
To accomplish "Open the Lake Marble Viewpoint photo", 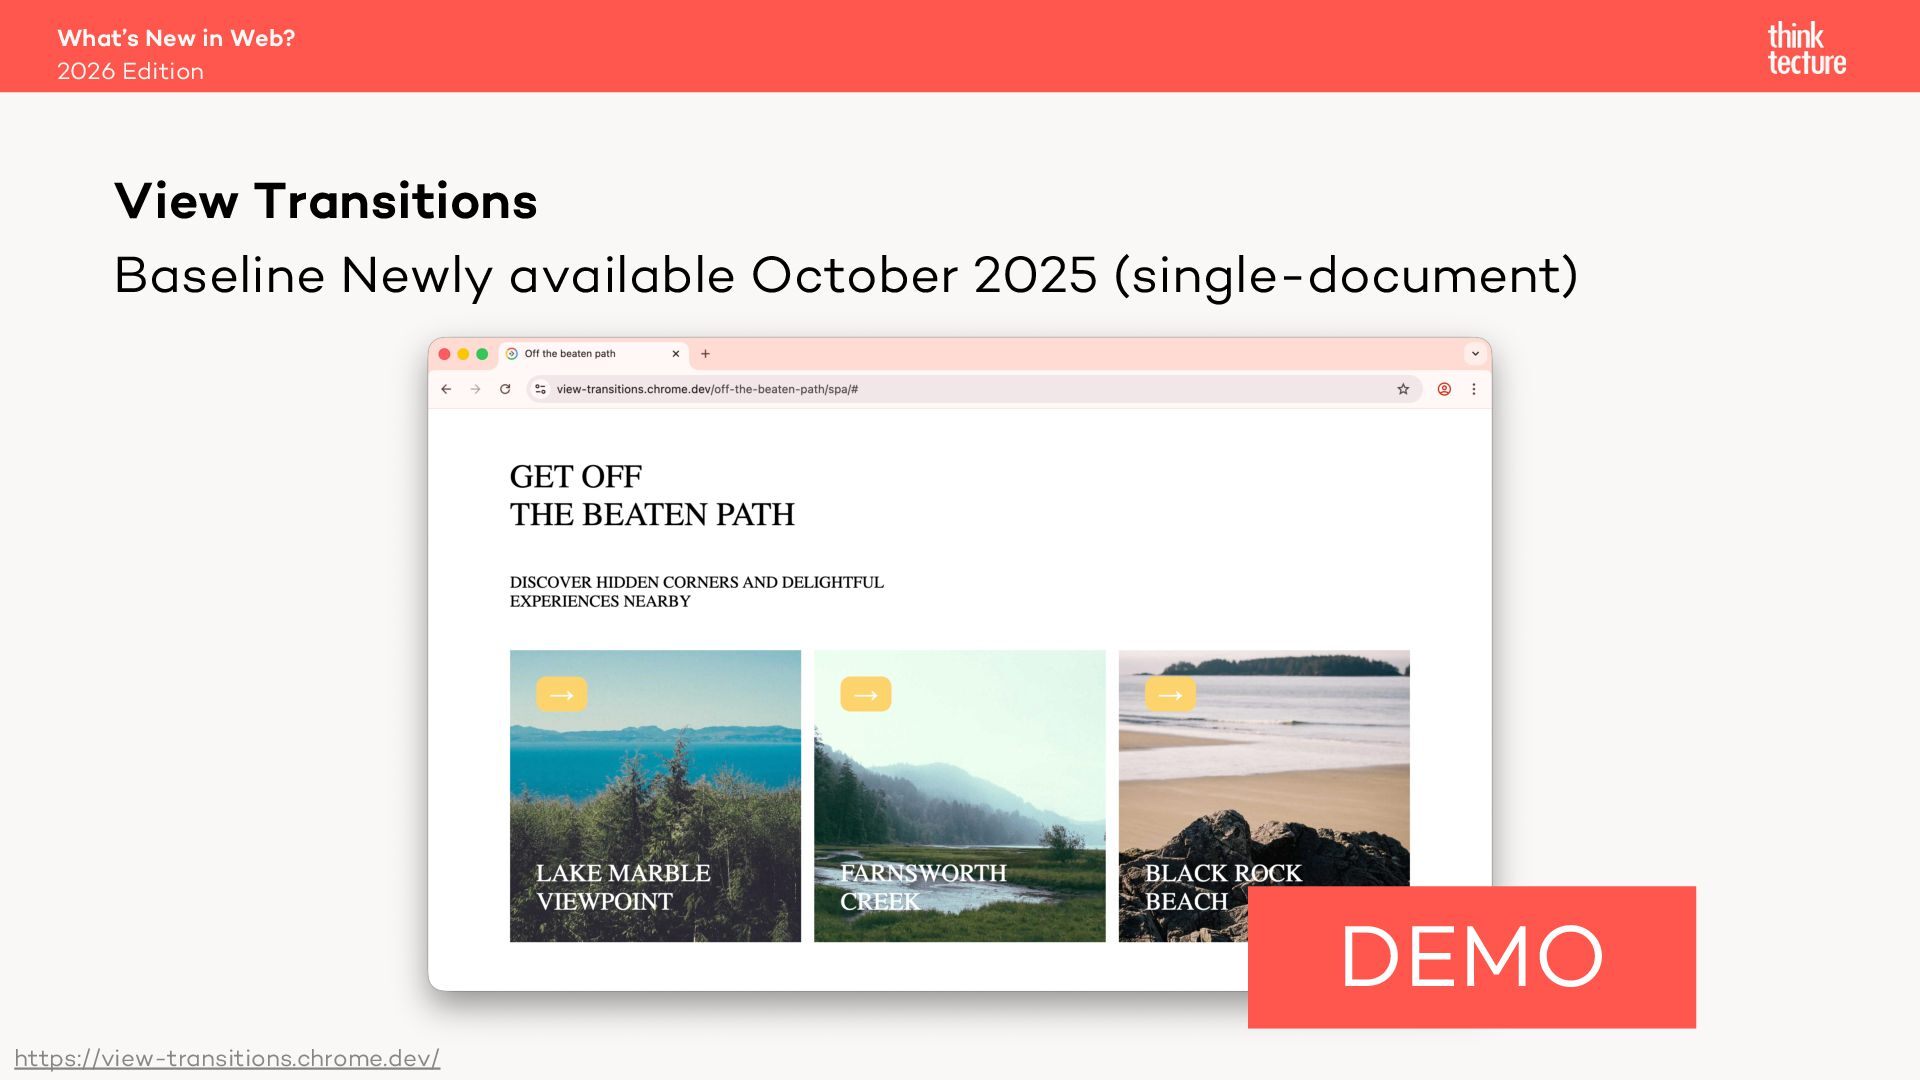I will 655,796.
